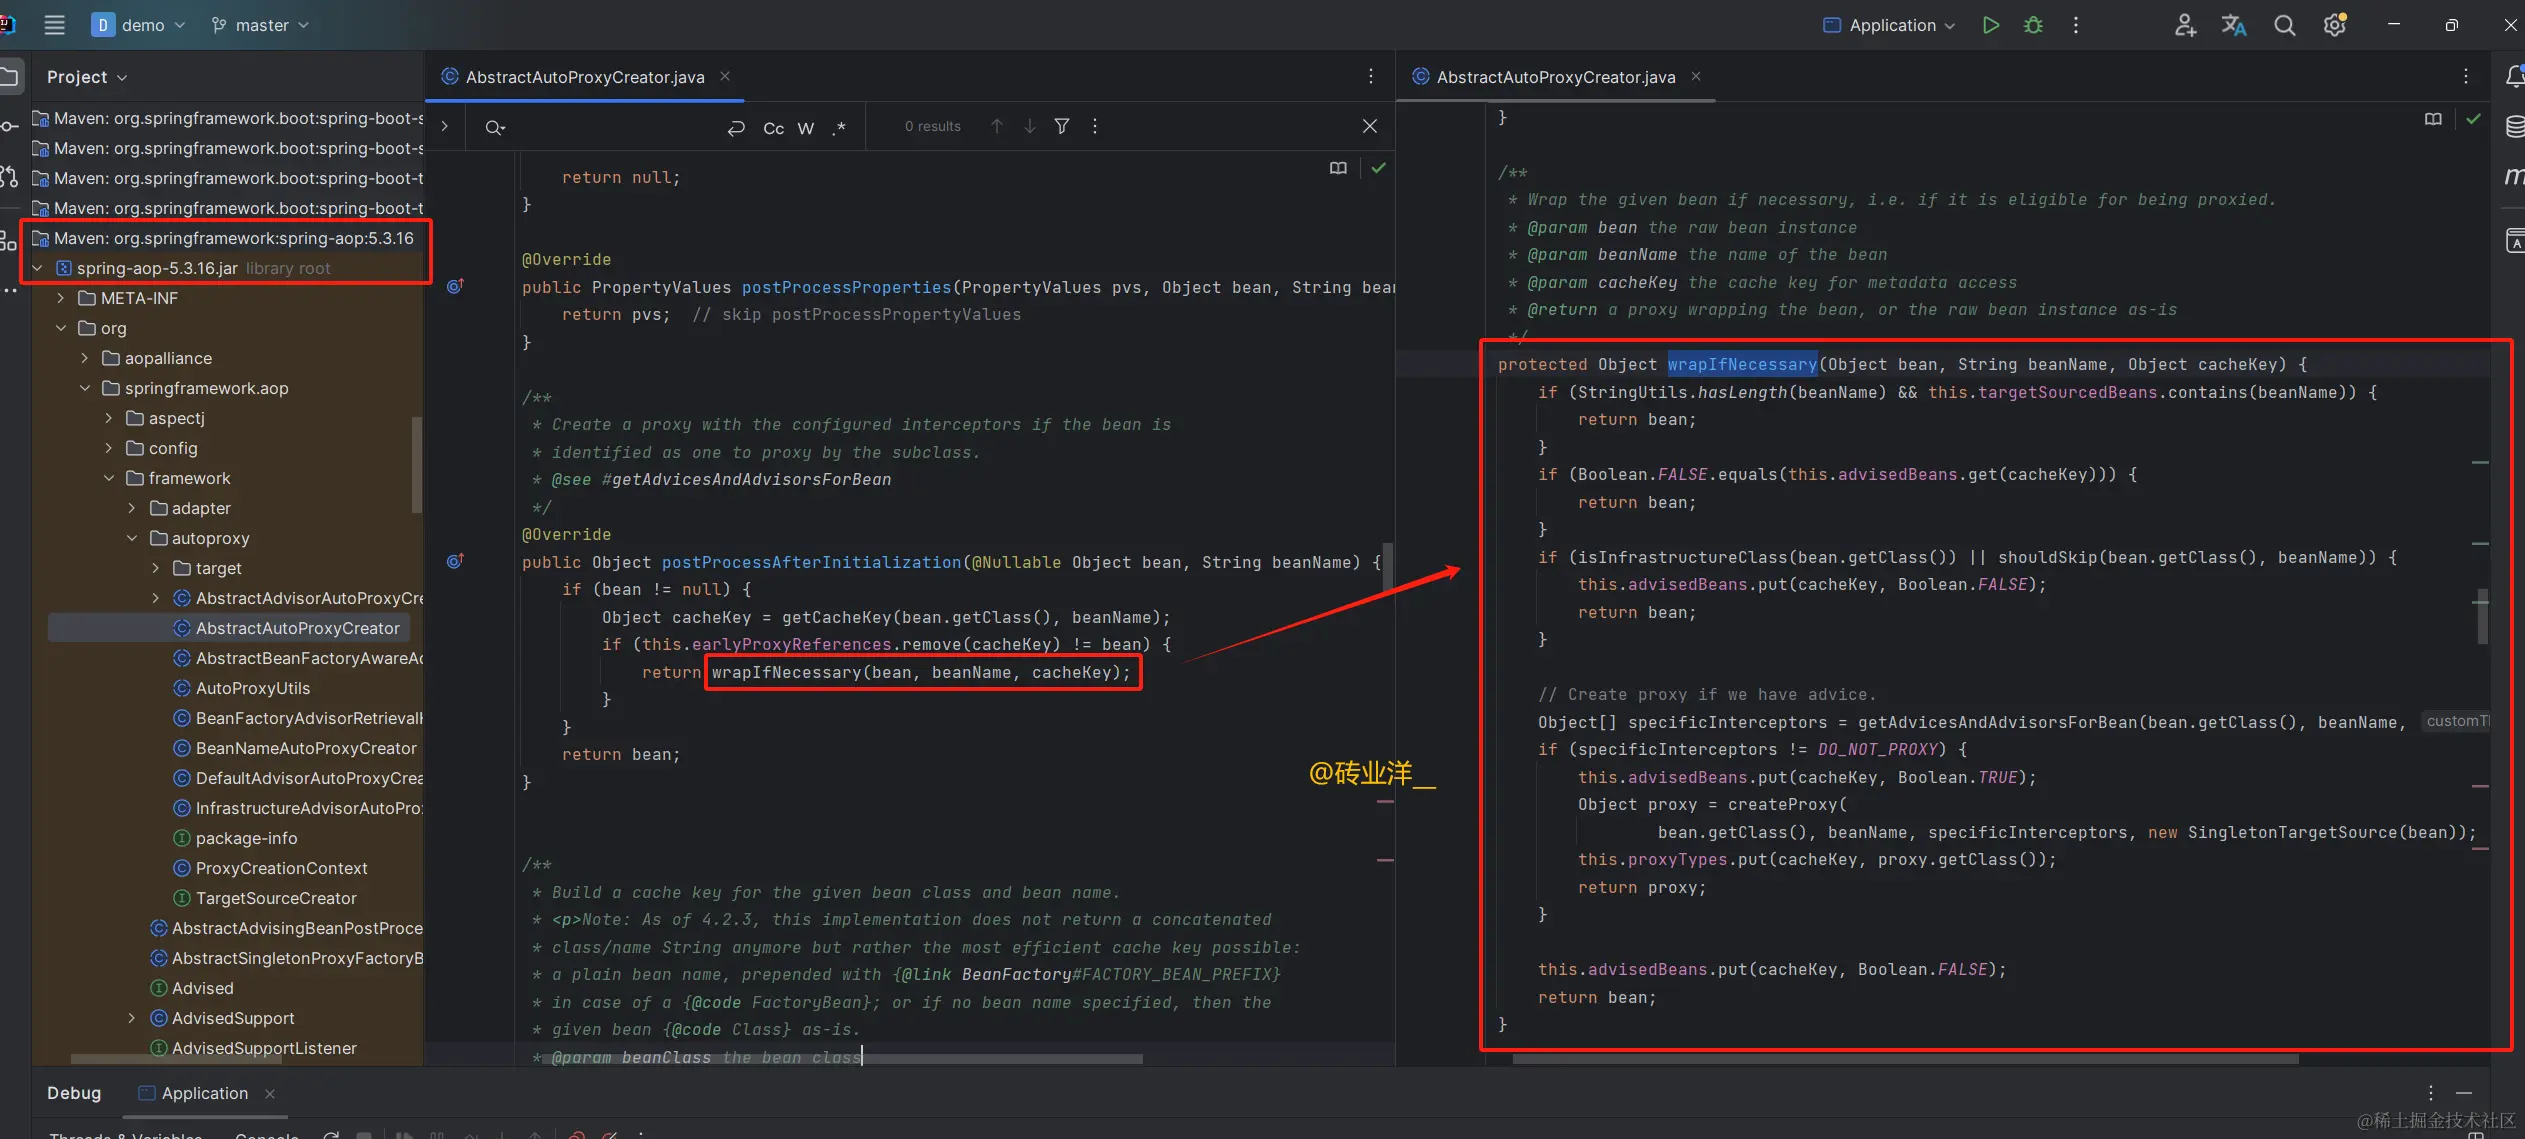This screenshot has height=1139, width=2525.
Task: Go to next search occurrence
Action: [1030, 126]
